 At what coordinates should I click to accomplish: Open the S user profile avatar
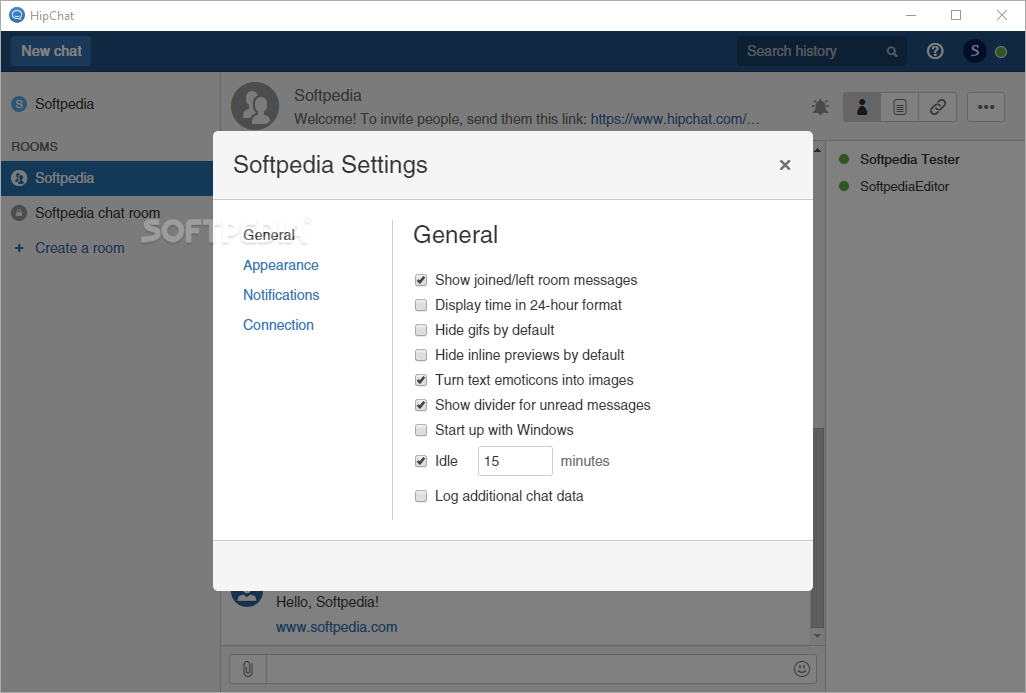[x=974, y=51]
